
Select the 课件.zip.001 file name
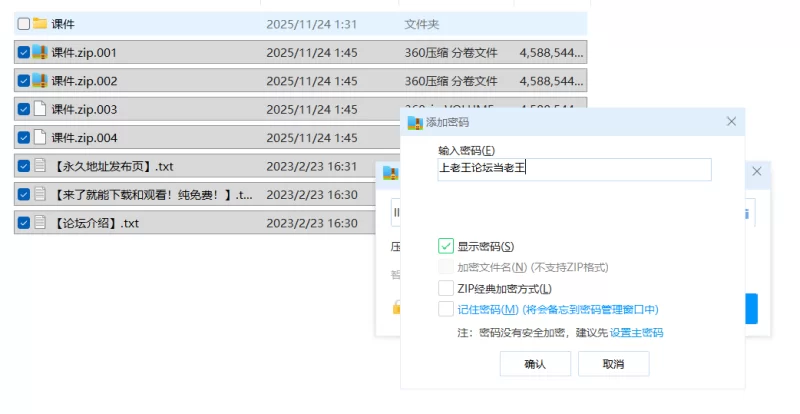tap(84, 53)
